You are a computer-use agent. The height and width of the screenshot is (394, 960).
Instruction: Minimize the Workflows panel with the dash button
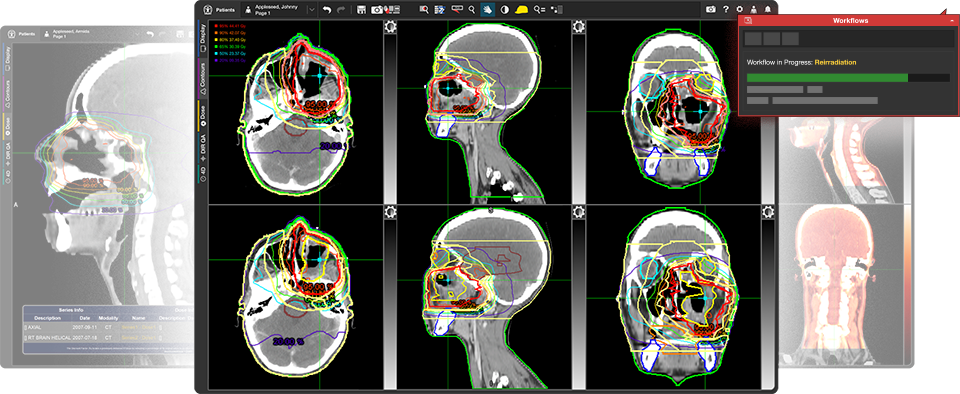(951, 21)
